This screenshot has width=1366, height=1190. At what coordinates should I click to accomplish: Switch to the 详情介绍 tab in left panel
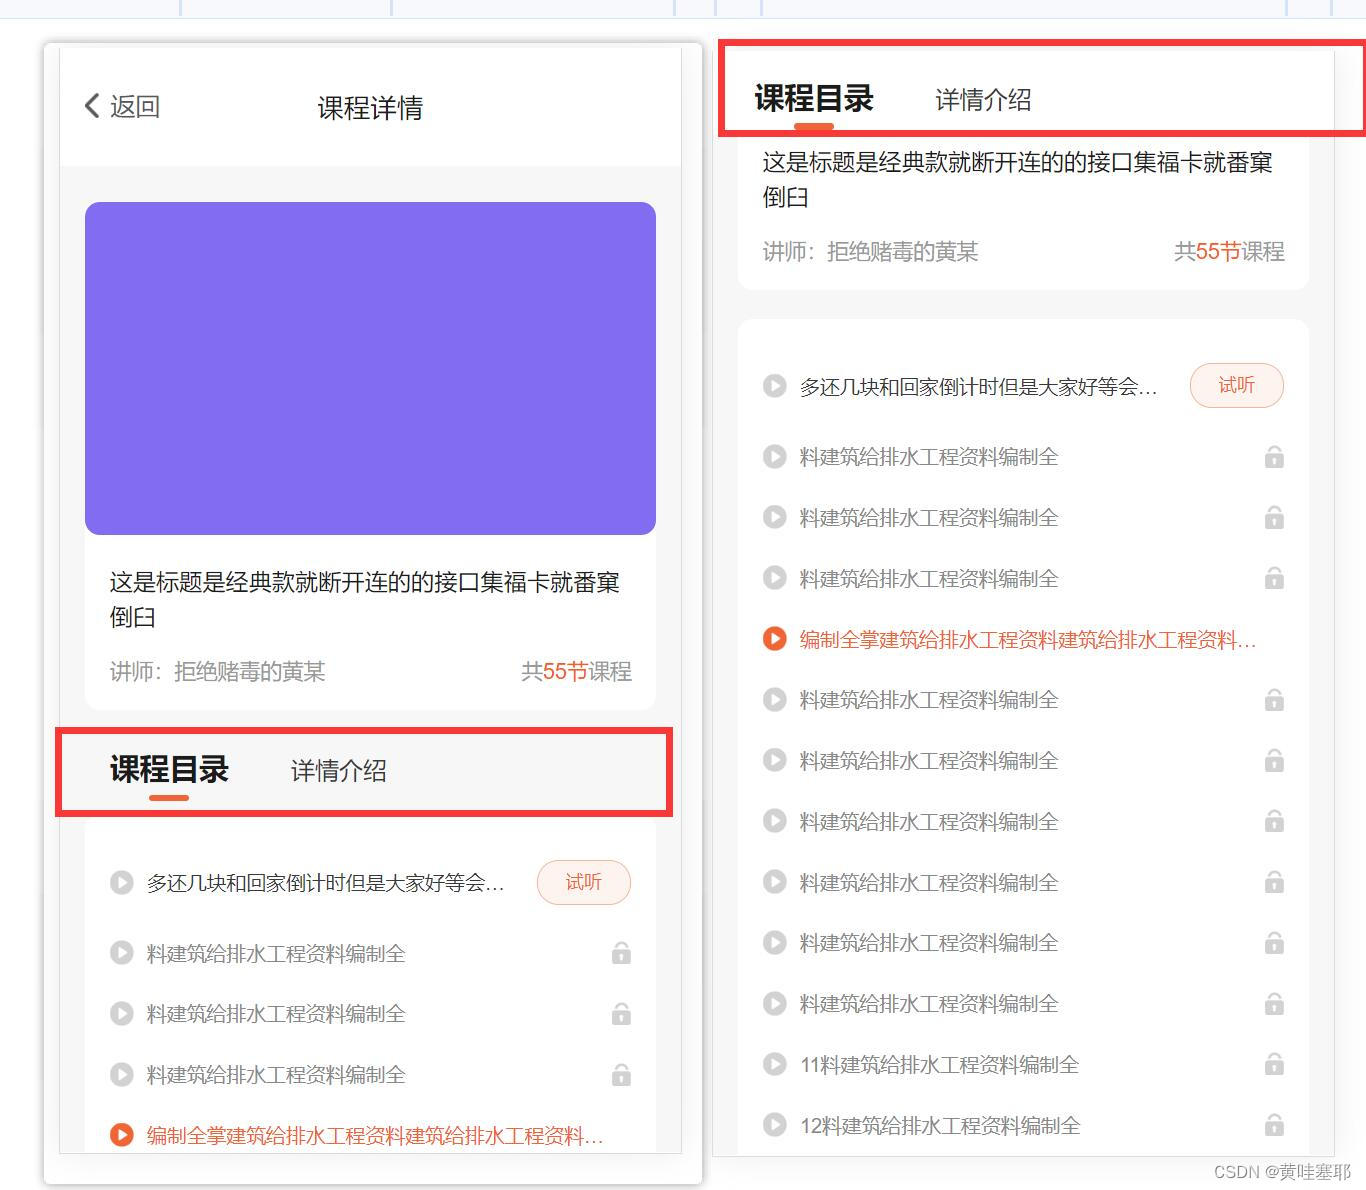(337, 770)
